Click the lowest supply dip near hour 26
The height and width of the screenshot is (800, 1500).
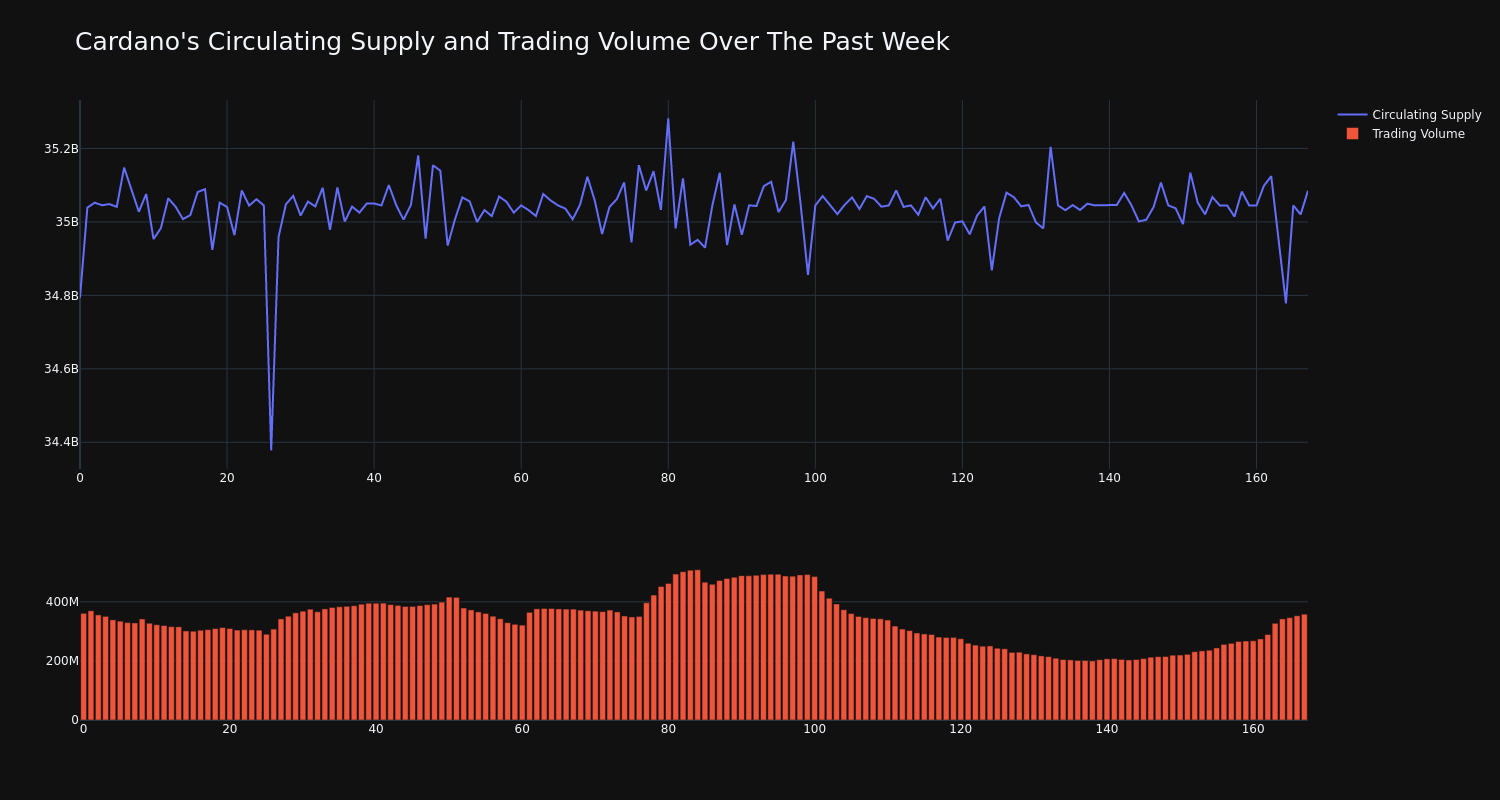click(271, 449)
